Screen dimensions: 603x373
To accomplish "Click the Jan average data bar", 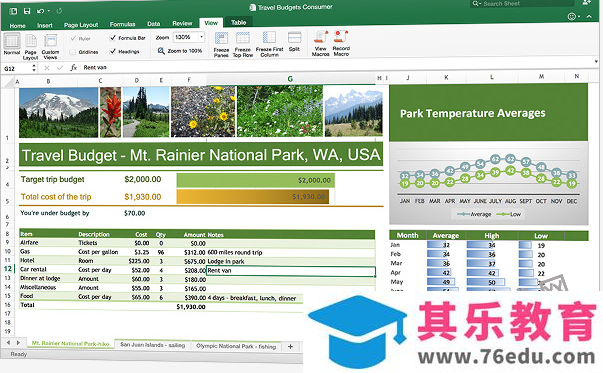I will (x=437, y=245).
